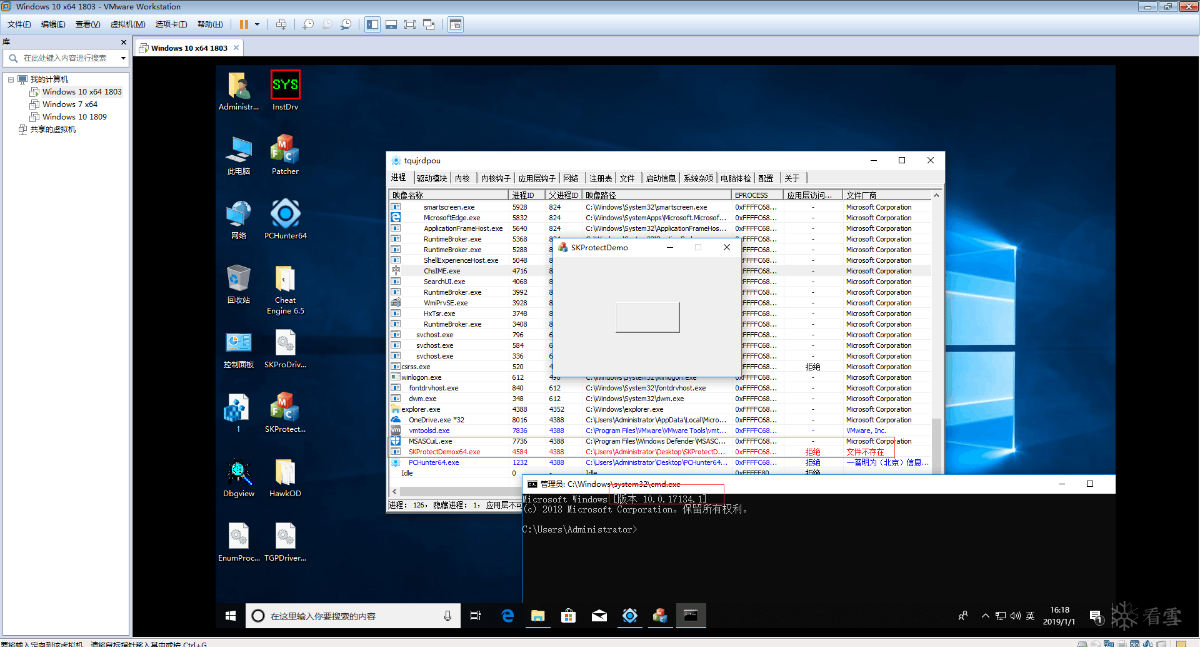Select the SKProtectDemox64.exe process row
Viewport: 1200px width, 647px height.
661,451
